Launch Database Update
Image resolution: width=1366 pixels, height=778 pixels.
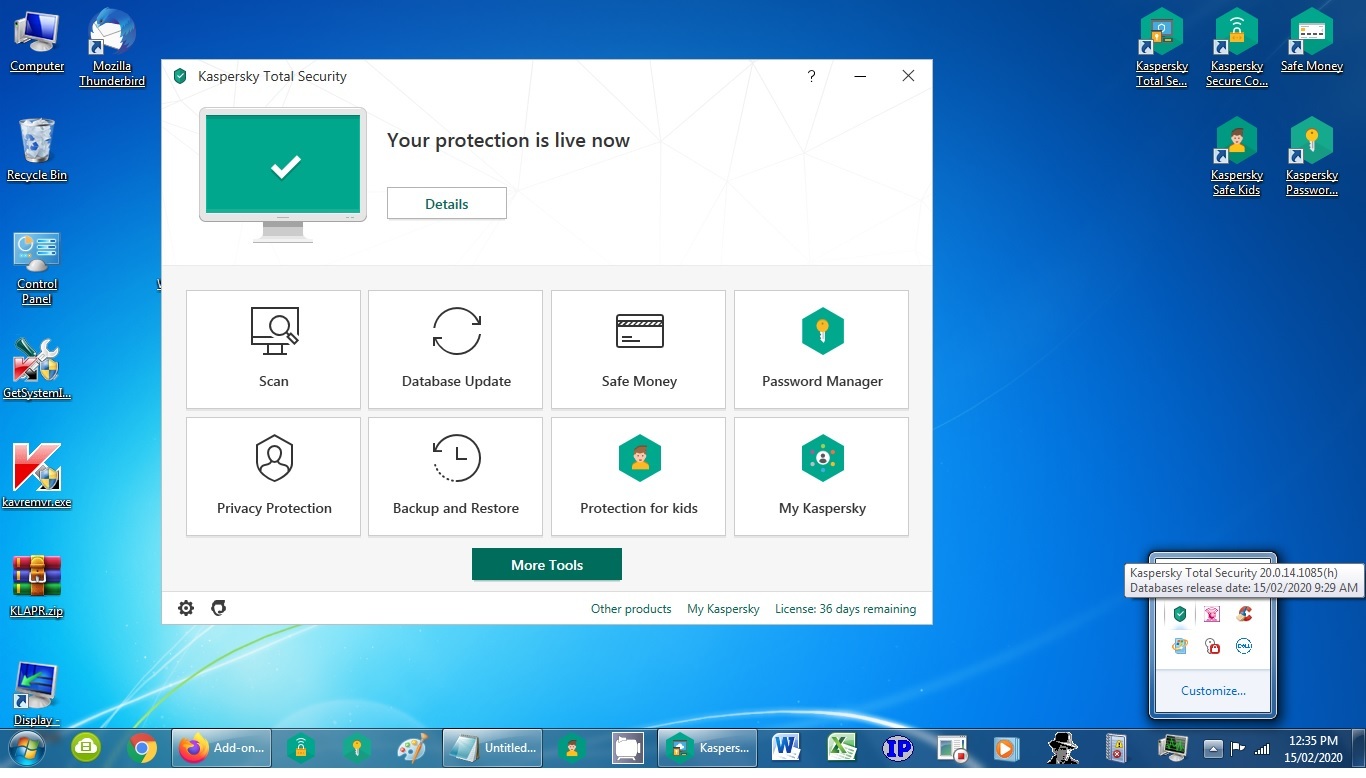(456, 349)
